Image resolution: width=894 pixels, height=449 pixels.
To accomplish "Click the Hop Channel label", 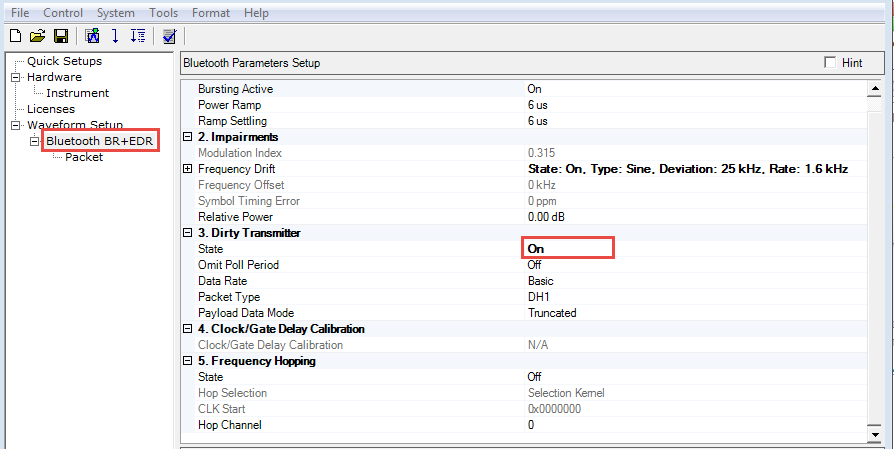I will 229,425.
